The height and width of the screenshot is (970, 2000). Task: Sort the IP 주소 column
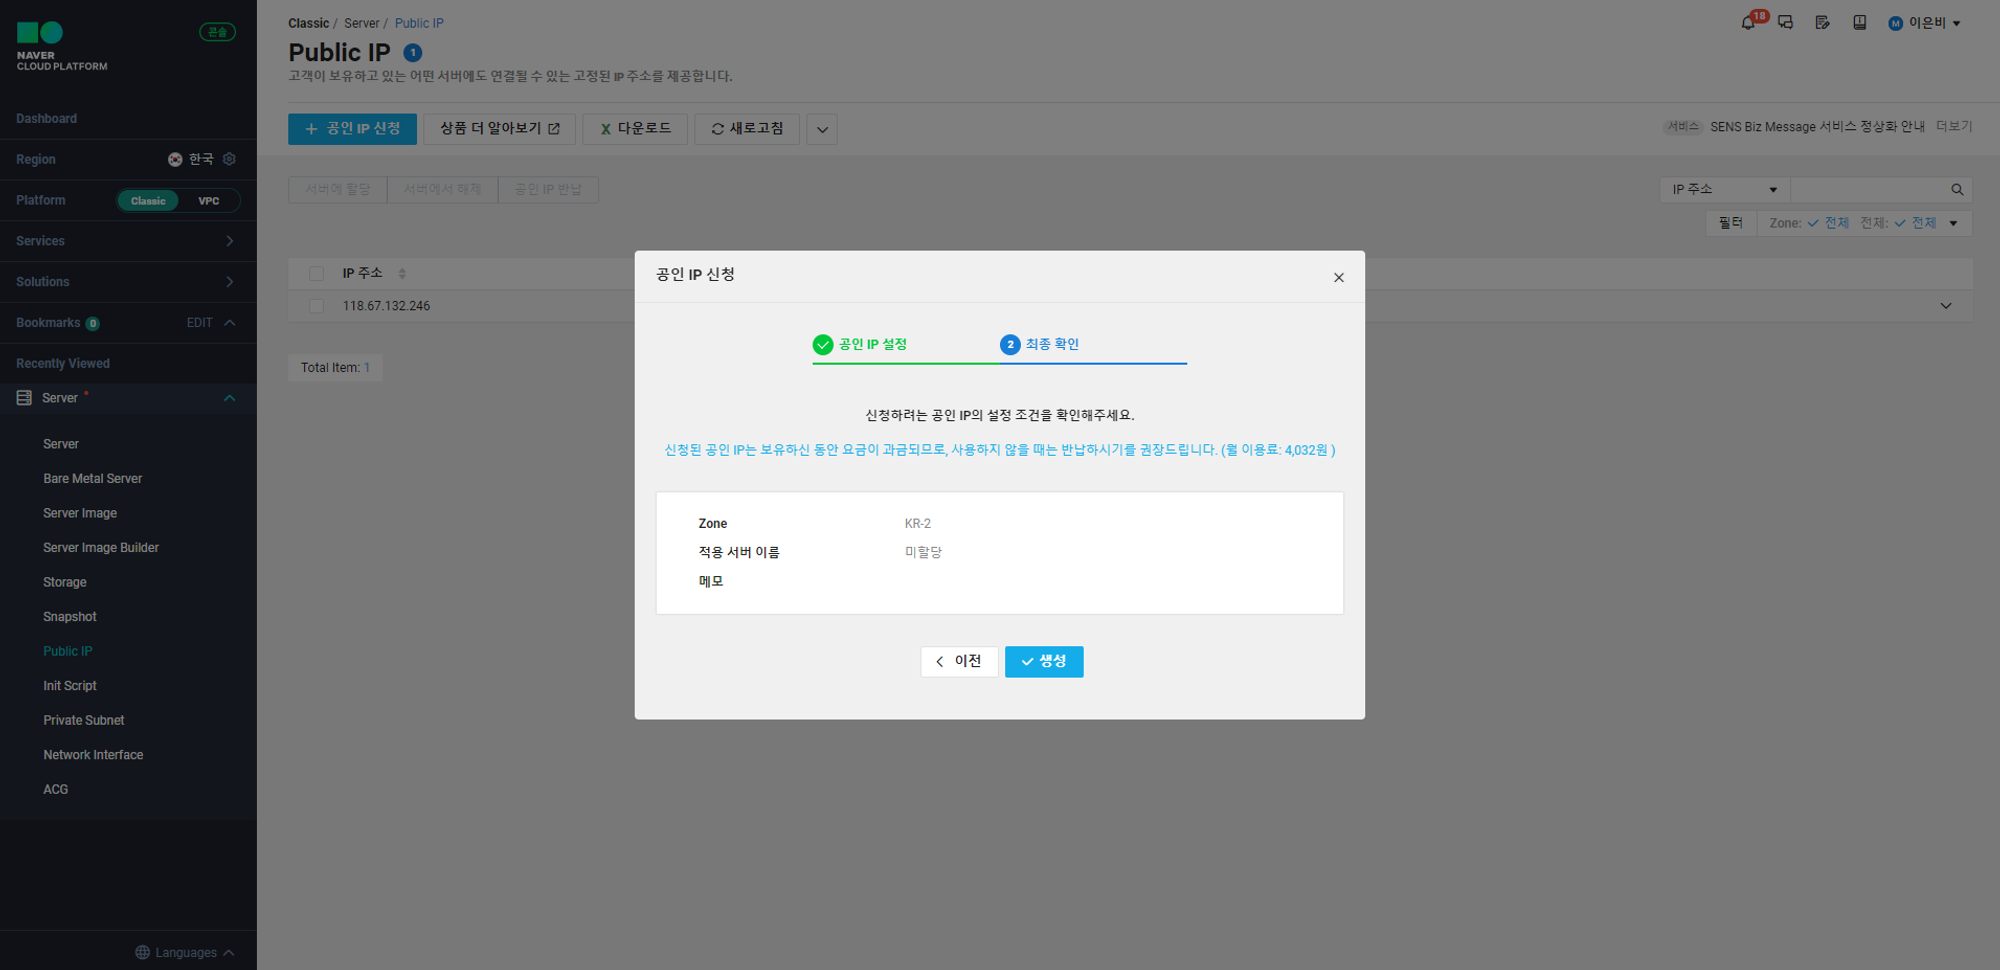pos(402,273)
